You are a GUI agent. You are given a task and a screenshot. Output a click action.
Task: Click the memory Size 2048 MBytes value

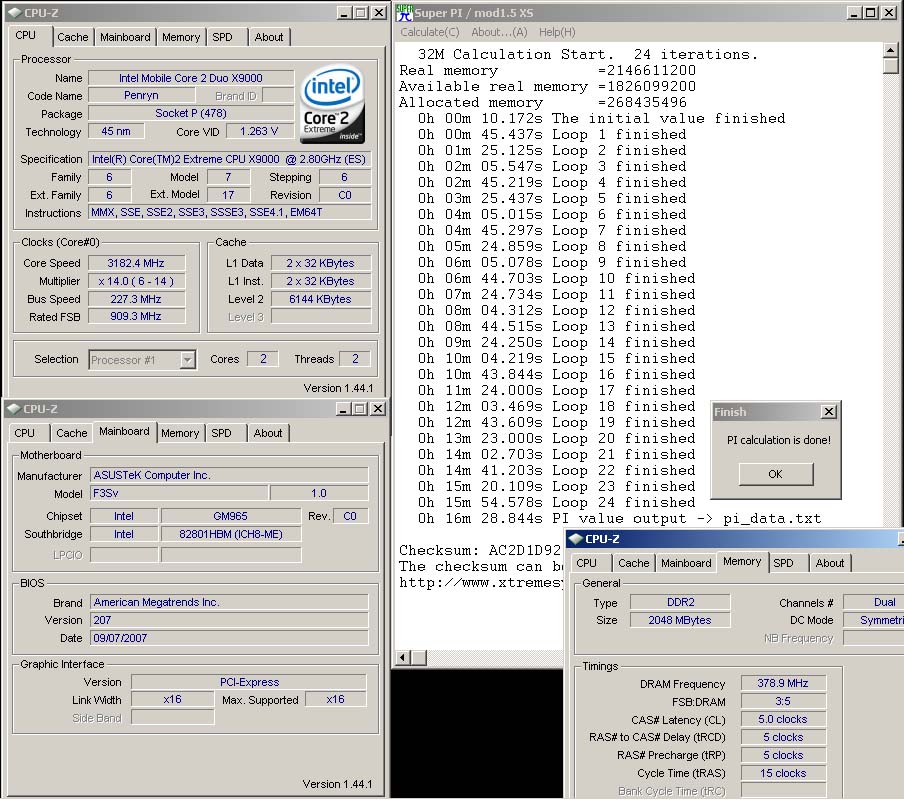[x=680, y=620]
